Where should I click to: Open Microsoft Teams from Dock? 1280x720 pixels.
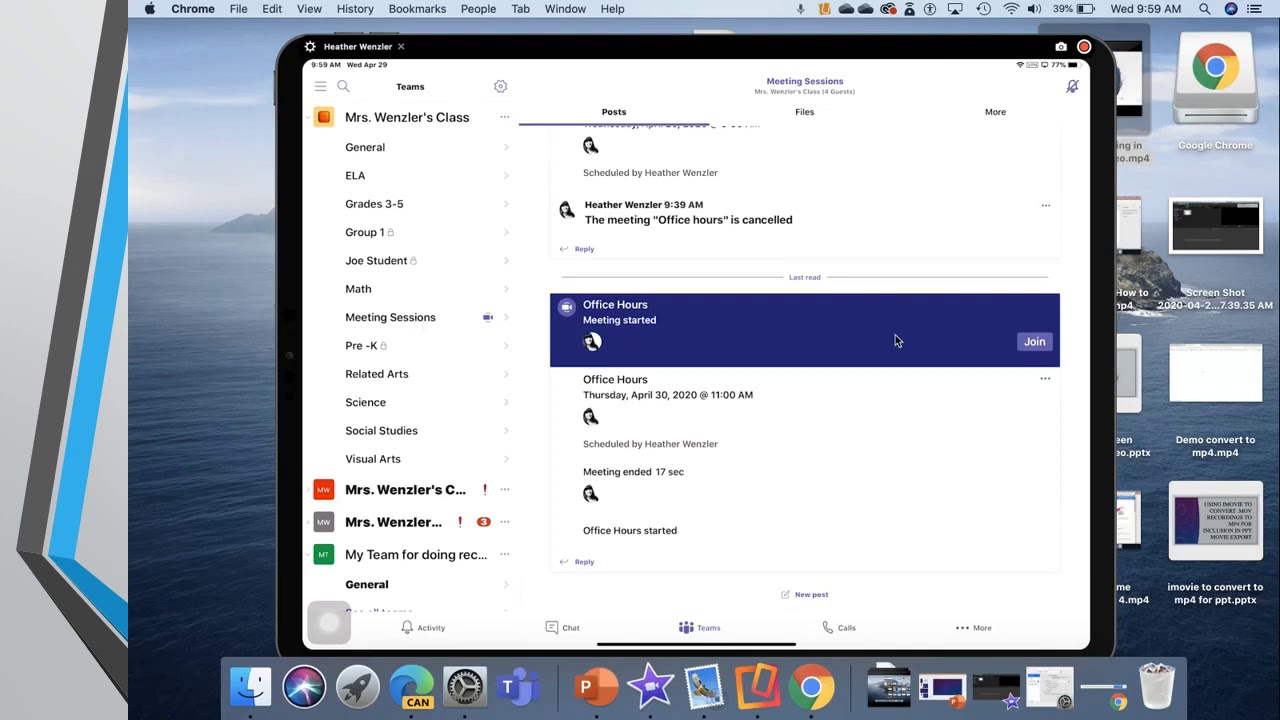click(519, 687)
